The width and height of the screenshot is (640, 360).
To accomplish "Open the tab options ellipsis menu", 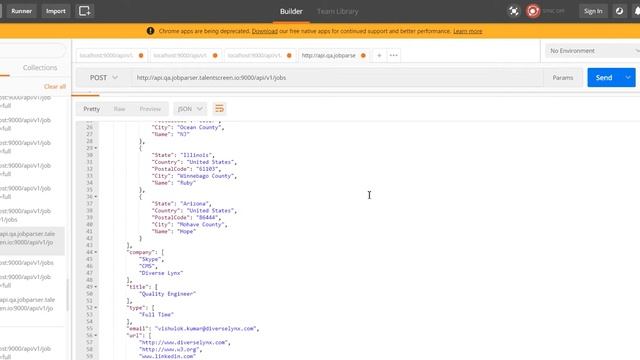I will coord(393,56).
